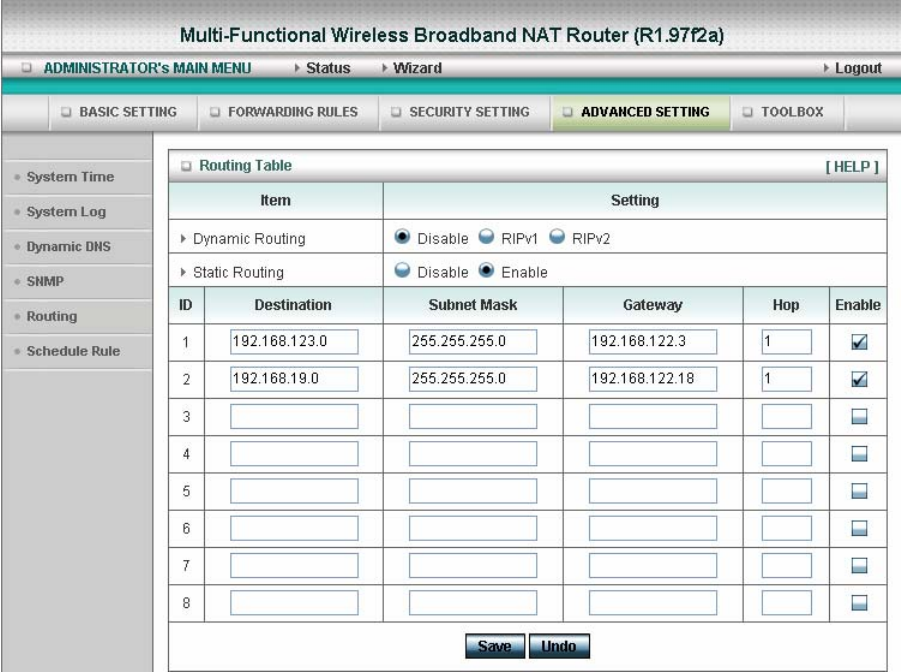Click empty Hop field in row 6
Screen dimensions: 901x672
[x=787, y=528]
